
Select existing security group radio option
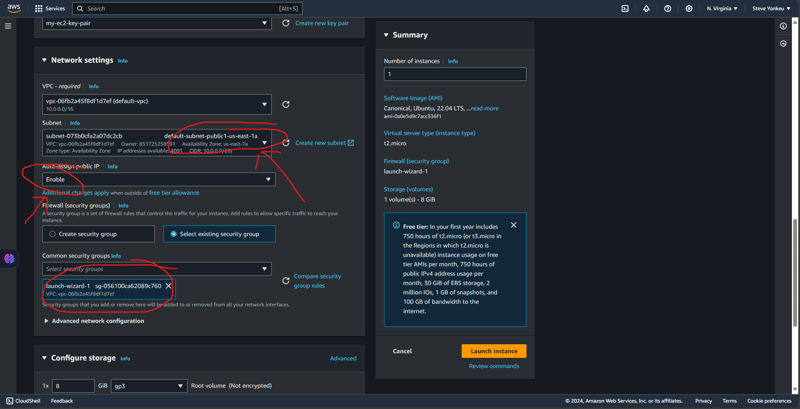point(219,234)
